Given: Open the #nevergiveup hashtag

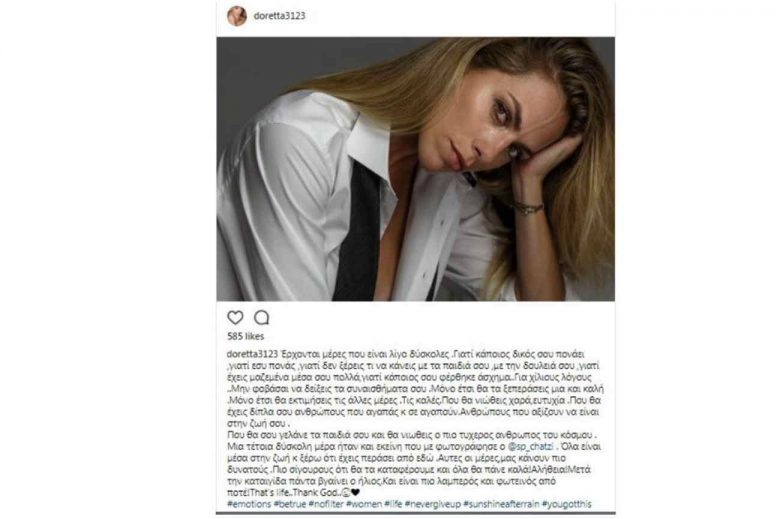Looking at the screenshot, I should pos(432,504).
